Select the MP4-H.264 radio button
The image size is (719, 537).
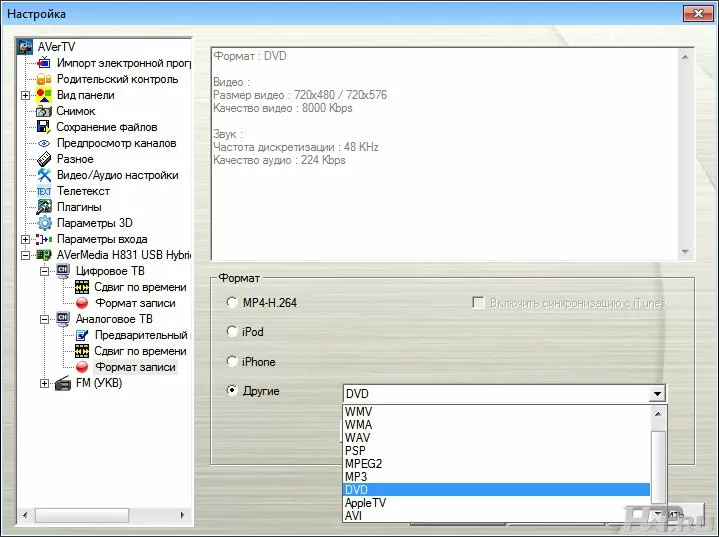pos(233,302)
